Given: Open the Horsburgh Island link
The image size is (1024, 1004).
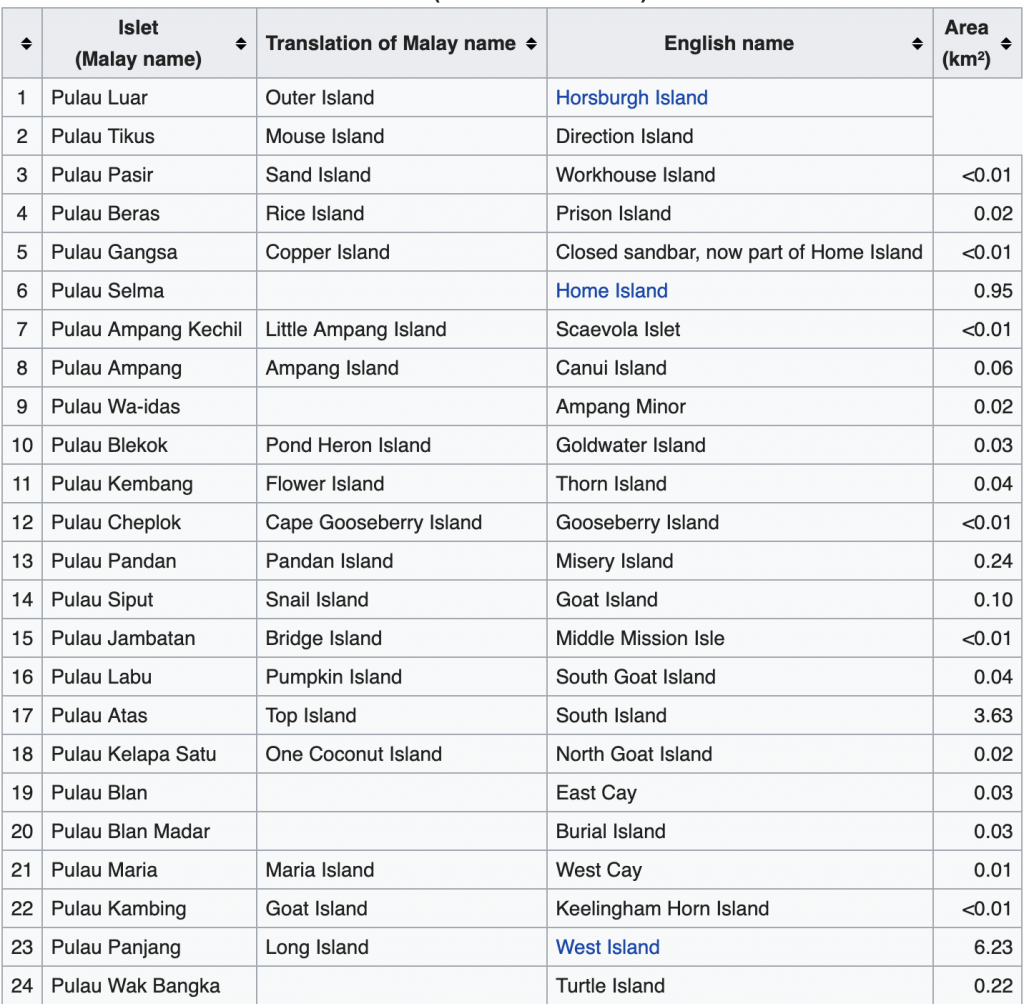Looking at the screenshot, I should click(631, 98).
